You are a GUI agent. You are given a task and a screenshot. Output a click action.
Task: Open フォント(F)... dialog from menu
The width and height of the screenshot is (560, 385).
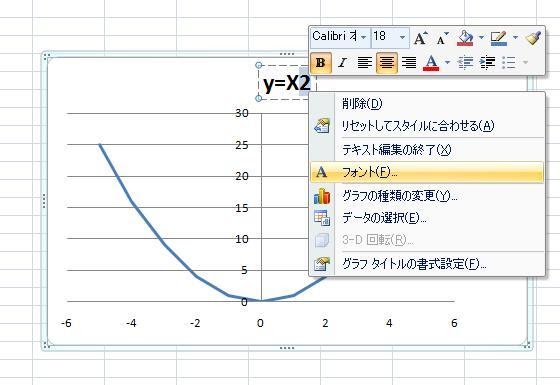click(427, 172)
